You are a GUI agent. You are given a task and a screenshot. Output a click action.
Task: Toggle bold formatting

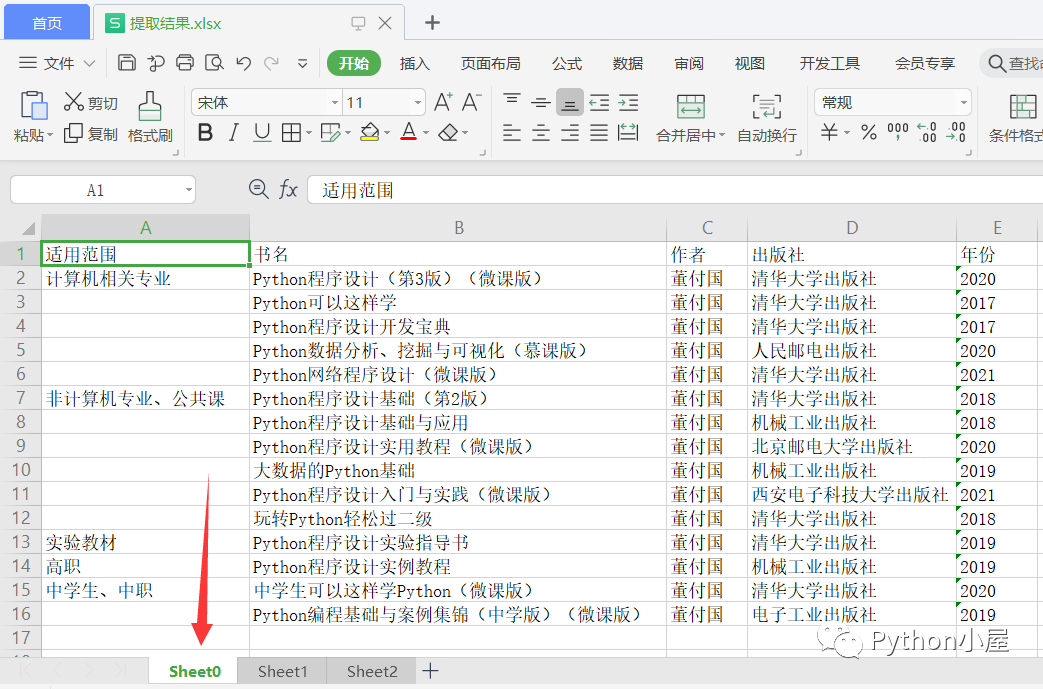click(x=206, y=133)
